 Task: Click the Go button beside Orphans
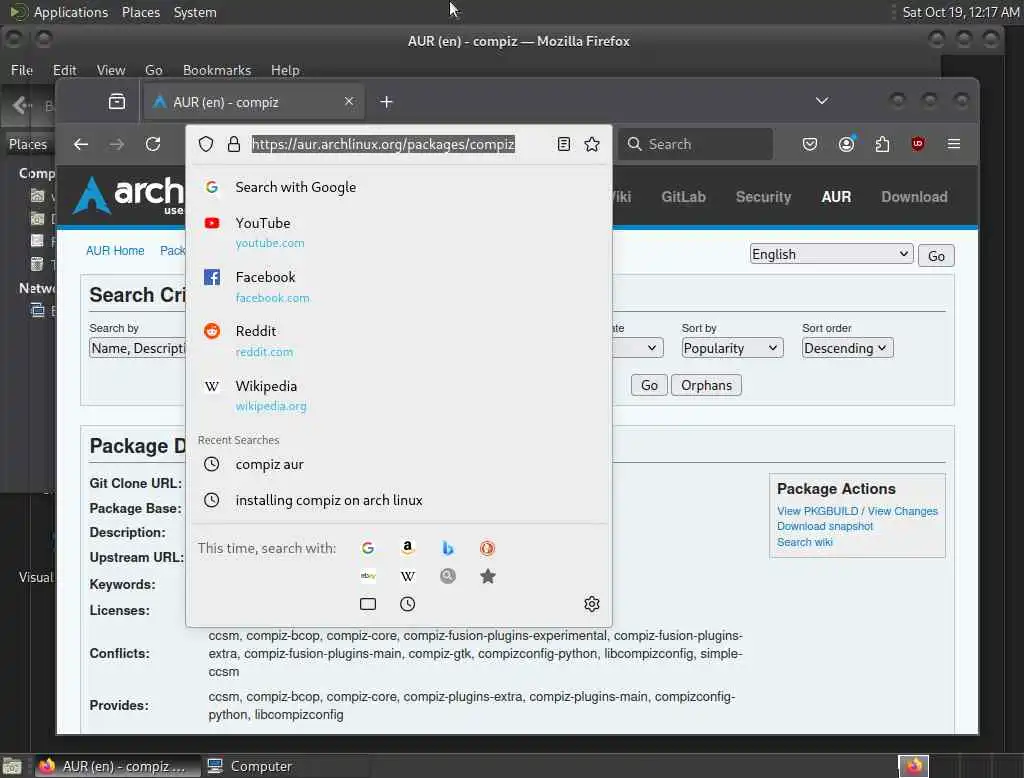point(649,385)
